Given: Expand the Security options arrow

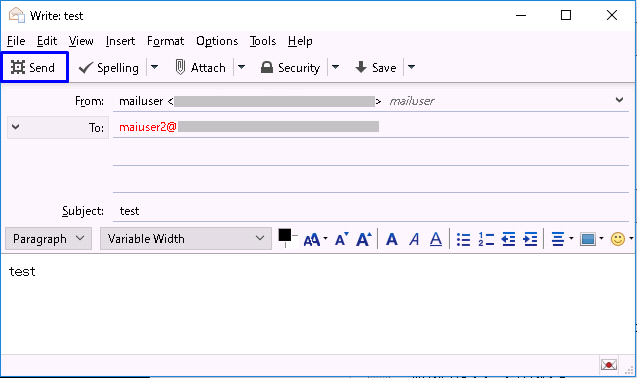Looking at the screenshot, I should click(335, 67).
